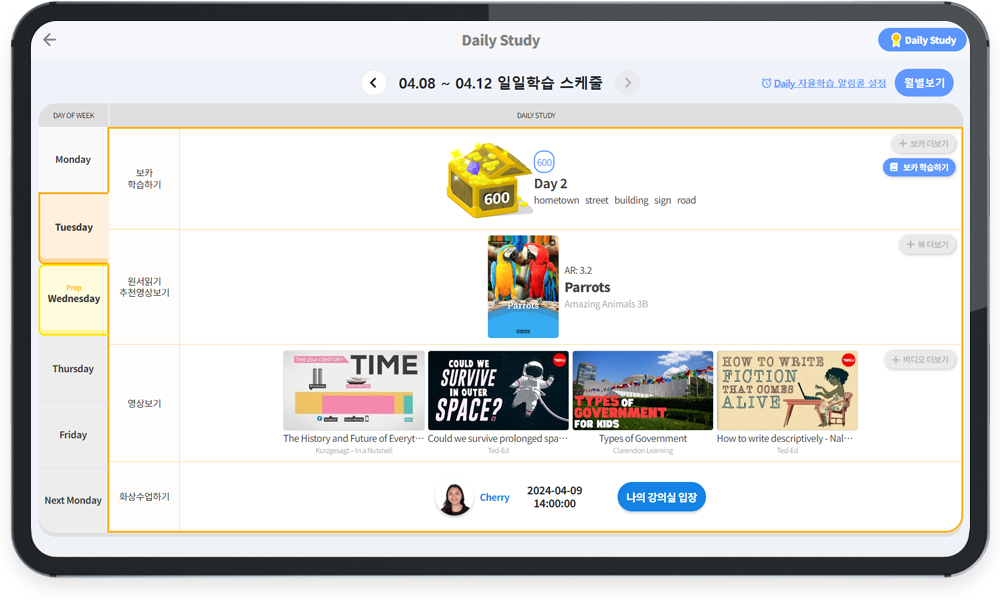Open the 월별보기 monthly view
Viewport: 1000px width, 600px height.
pos(924,83)
